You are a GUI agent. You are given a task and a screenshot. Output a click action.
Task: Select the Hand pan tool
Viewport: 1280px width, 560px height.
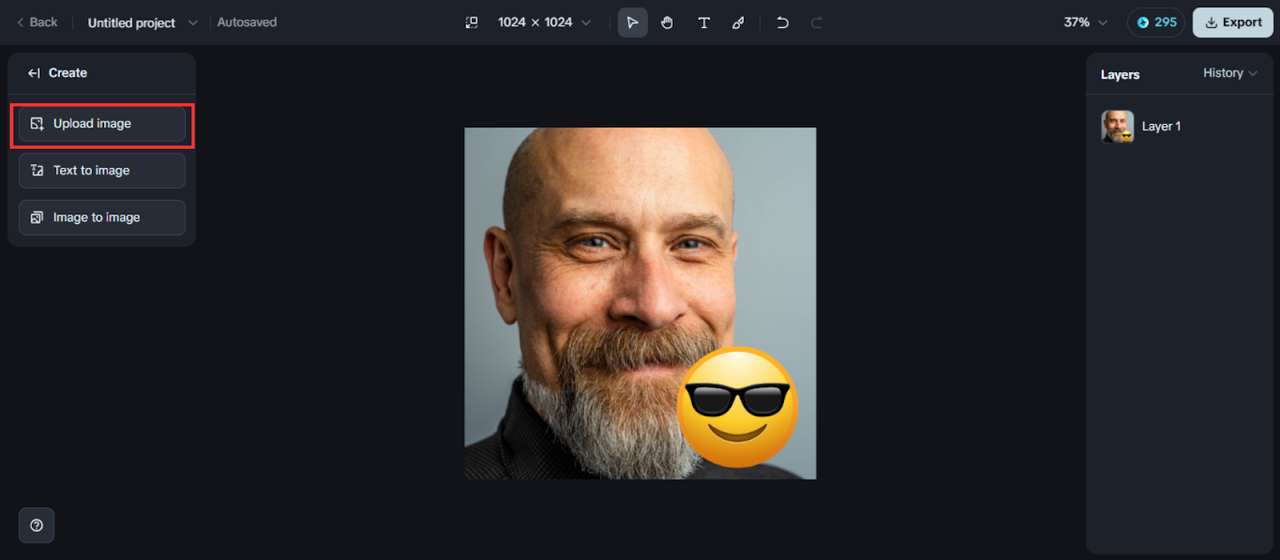tap(667, 22)
